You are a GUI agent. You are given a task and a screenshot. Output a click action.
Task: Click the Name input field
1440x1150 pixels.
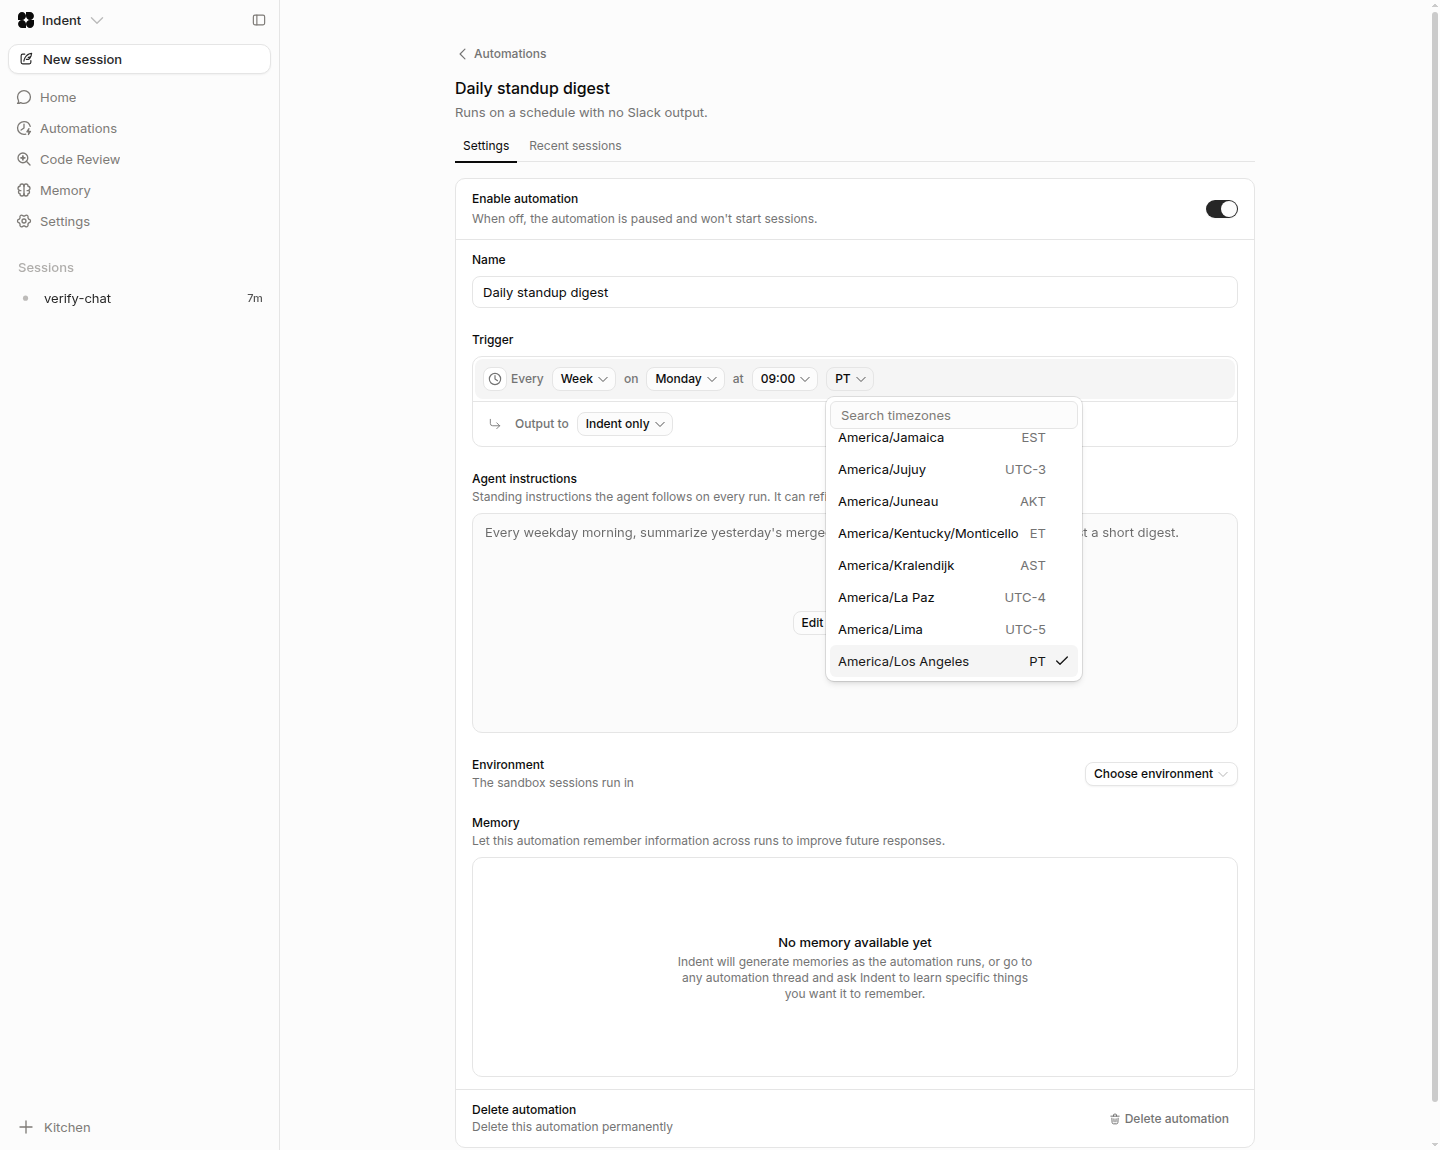[855, 292]
